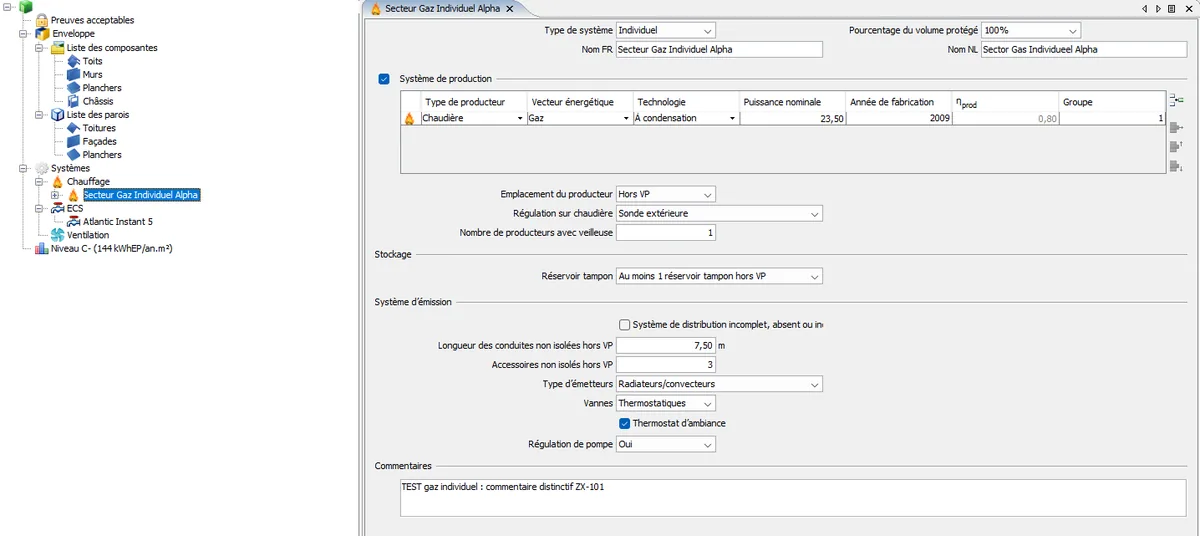Click the Commentaires text area
This screenshot has width=1200, height=536.
coord(795,497)
